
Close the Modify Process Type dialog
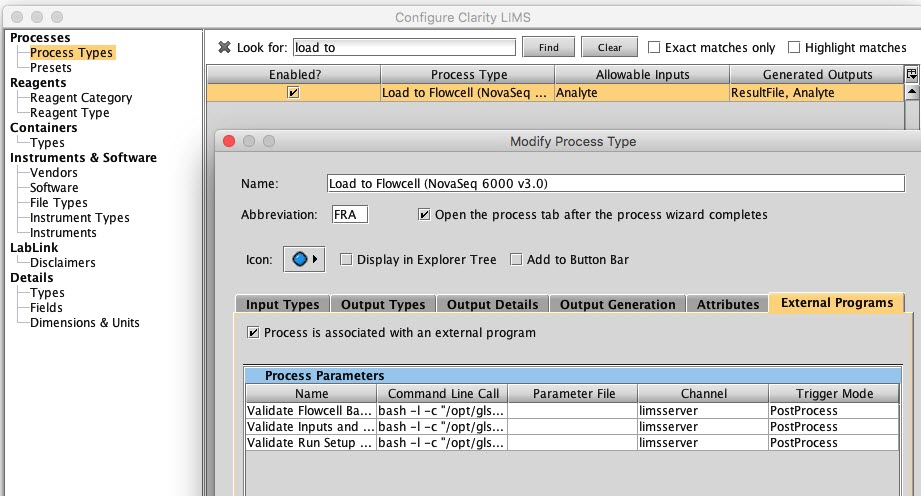(x=229, y=141)
